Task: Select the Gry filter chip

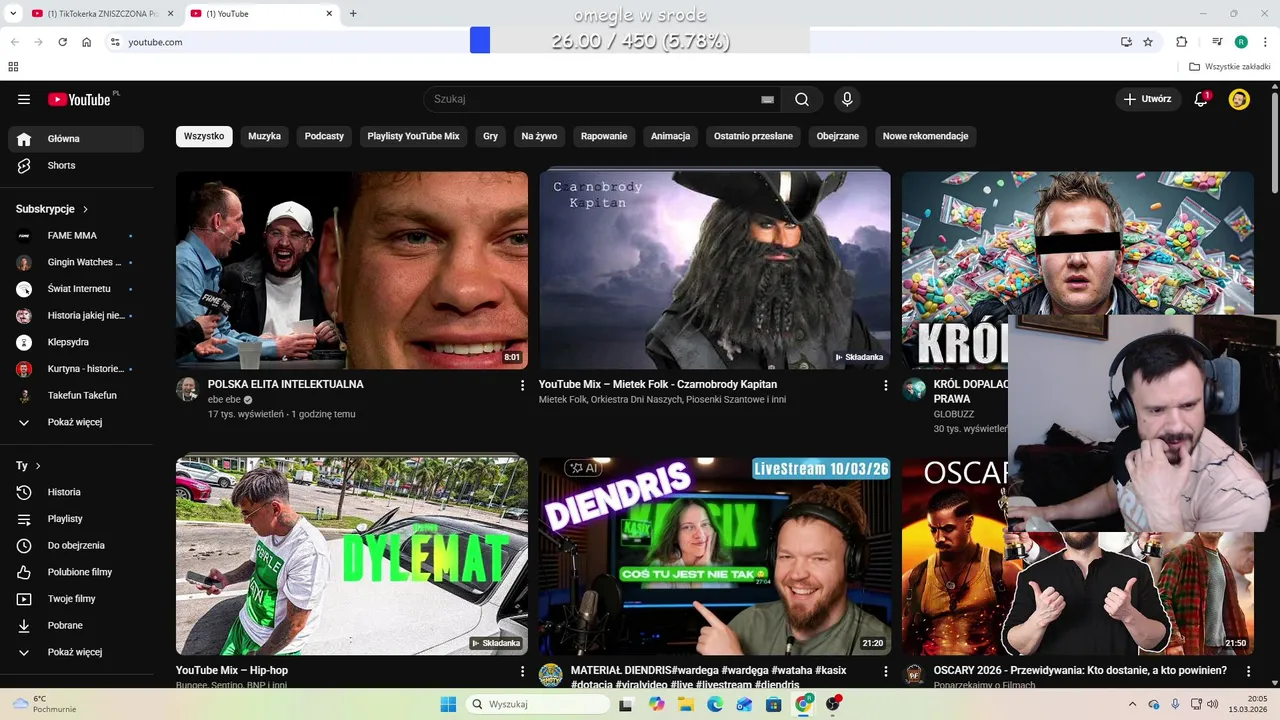Action: click(491, 136)
